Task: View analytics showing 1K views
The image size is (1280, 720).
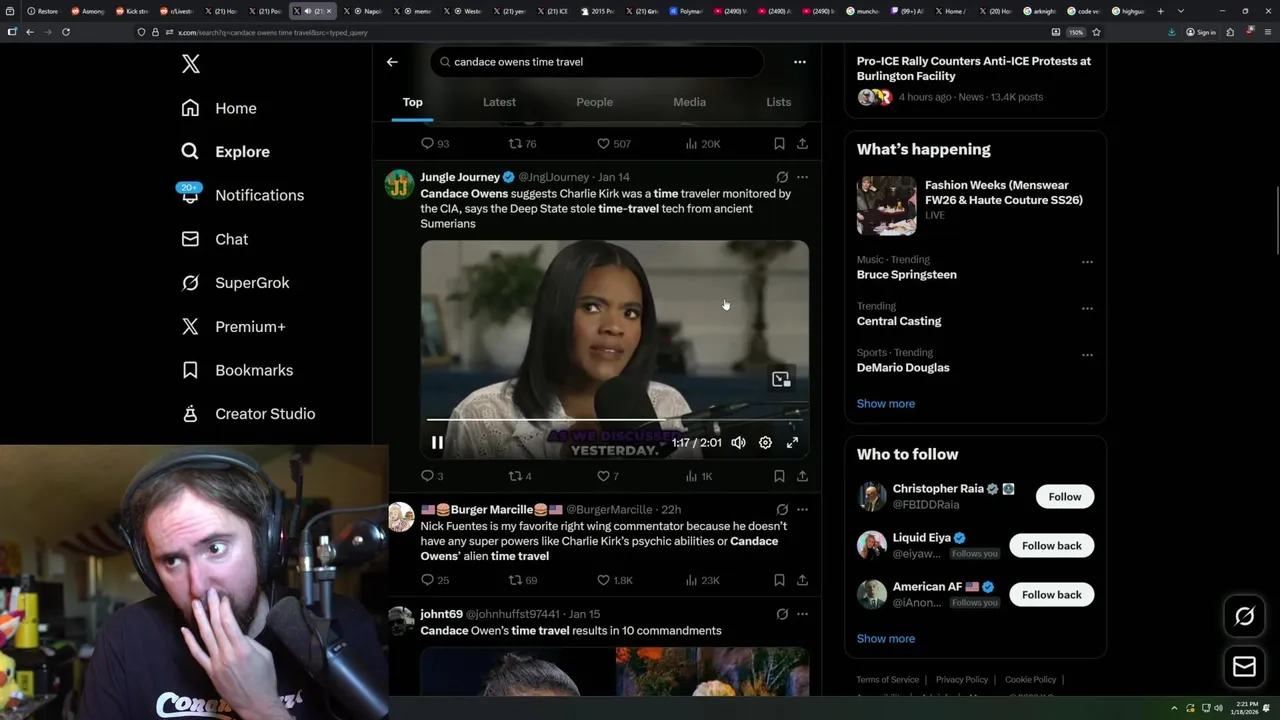Action: click(x=699, y=476)
